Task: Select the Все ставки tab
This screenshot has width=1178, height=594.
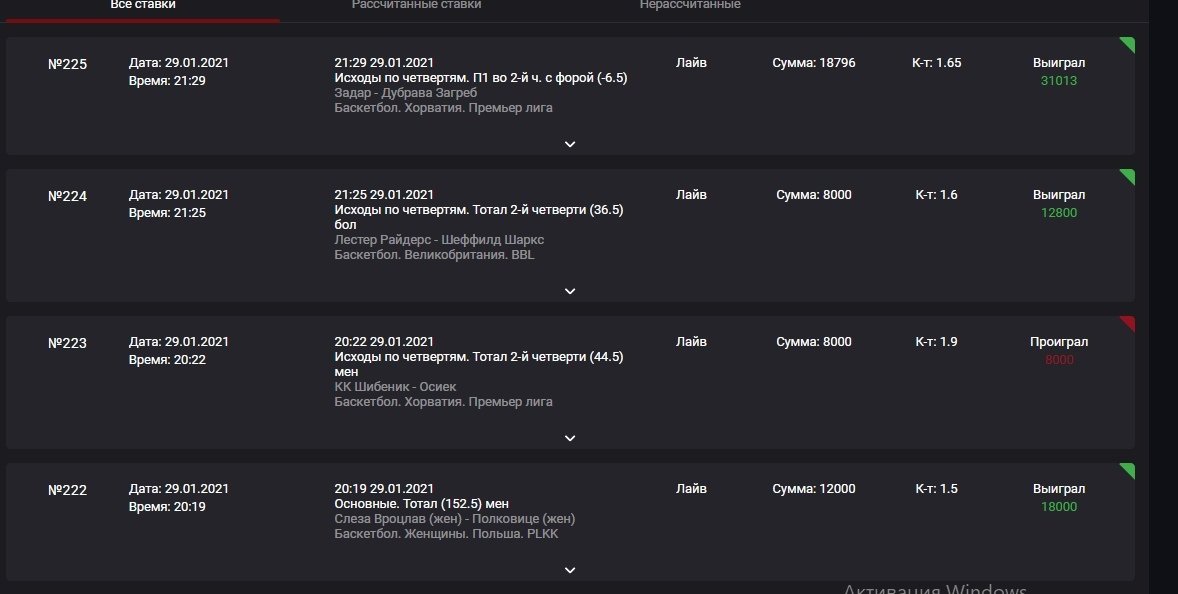Action: point(144,5)
